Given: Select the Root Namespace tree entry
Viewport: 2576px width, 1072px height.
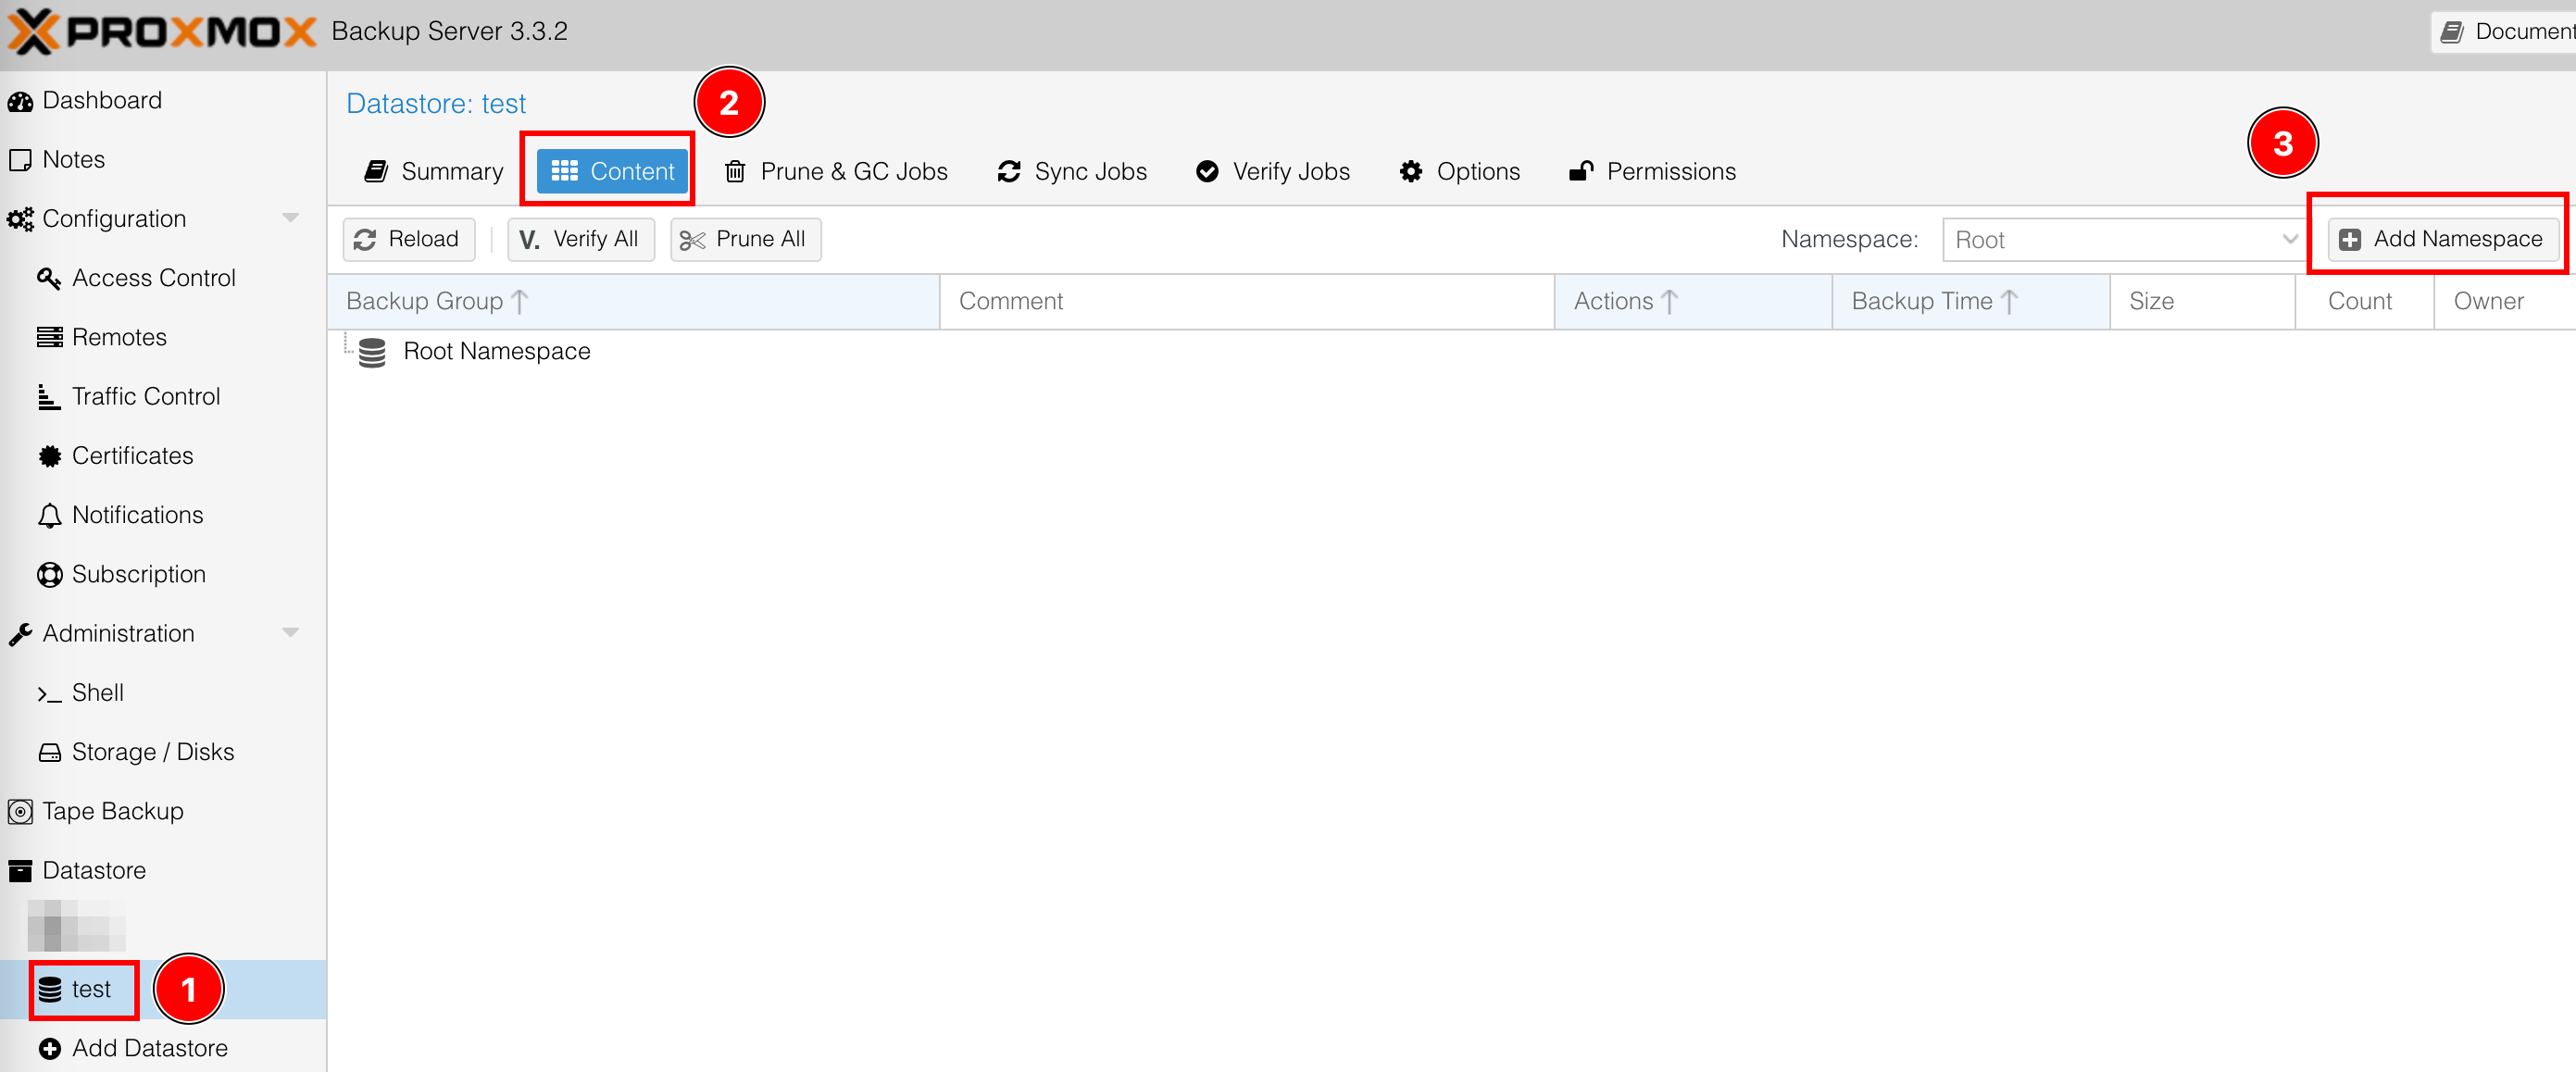Looking at the screenshot, I should point(496,352).
